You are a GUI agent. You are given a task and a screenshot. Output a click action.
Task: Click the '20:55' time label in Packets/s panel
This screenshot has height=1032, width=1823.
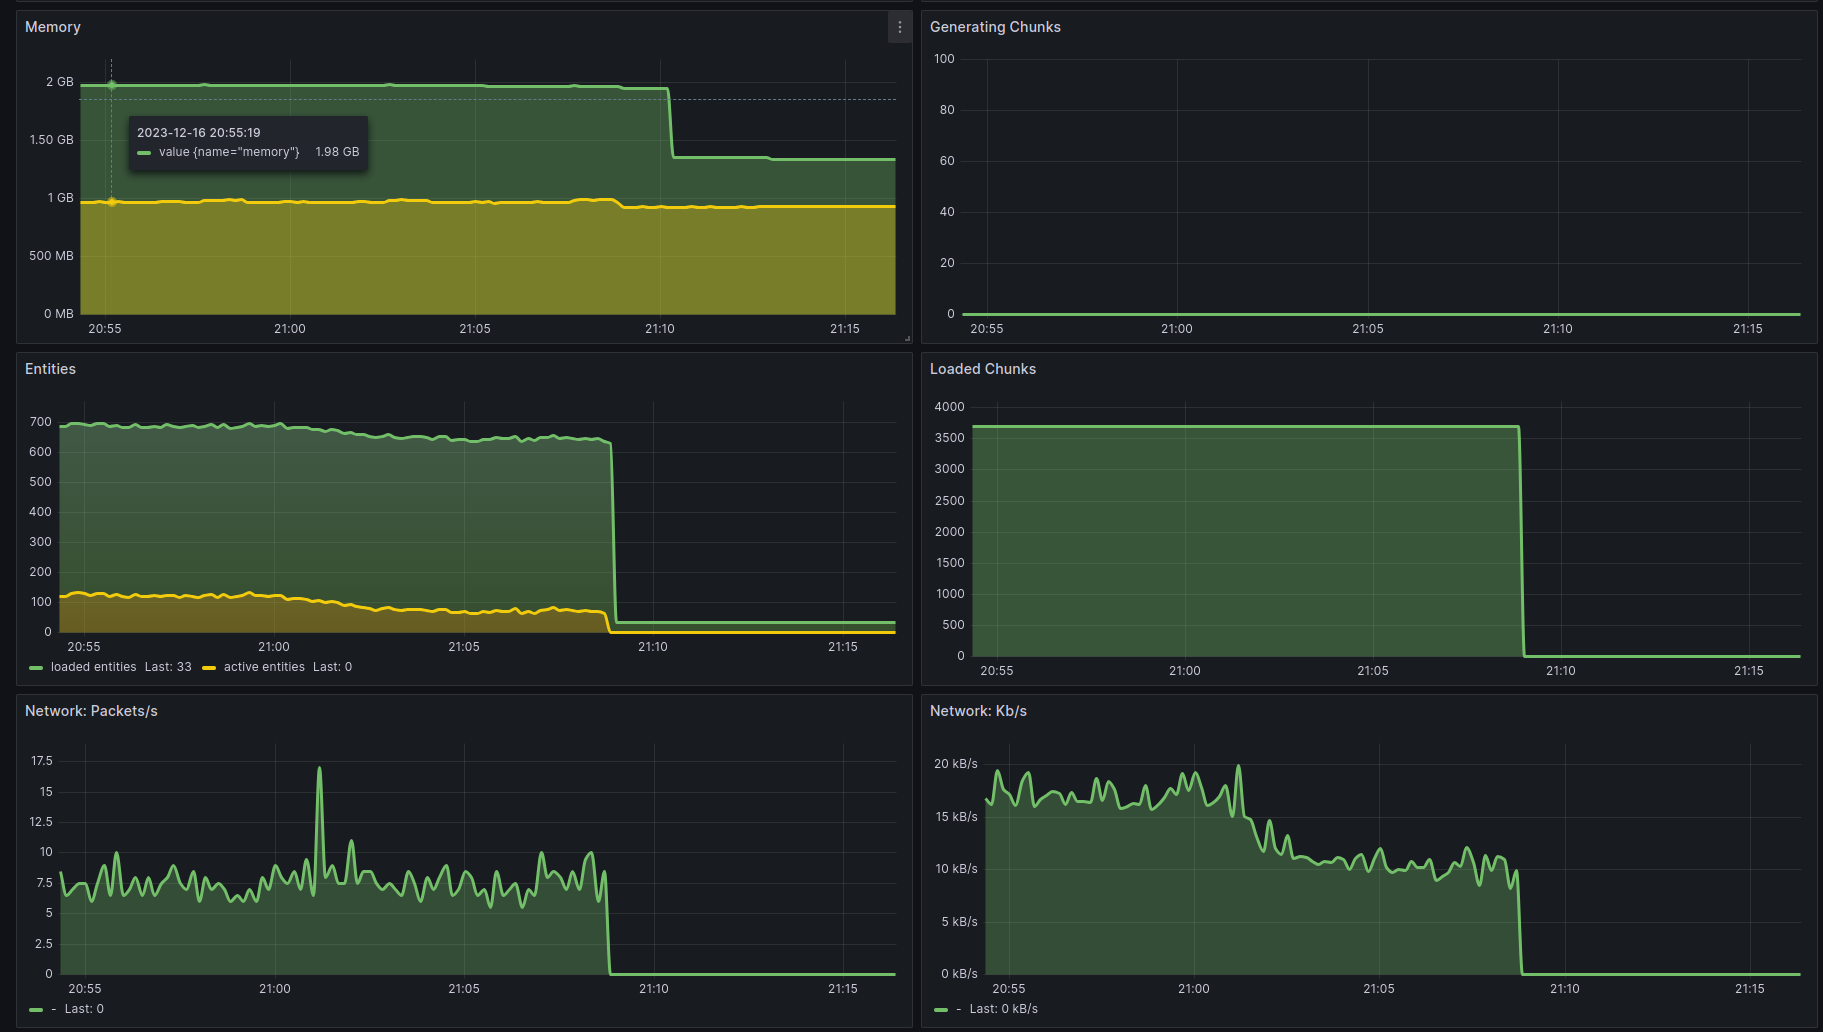point(85,989)
